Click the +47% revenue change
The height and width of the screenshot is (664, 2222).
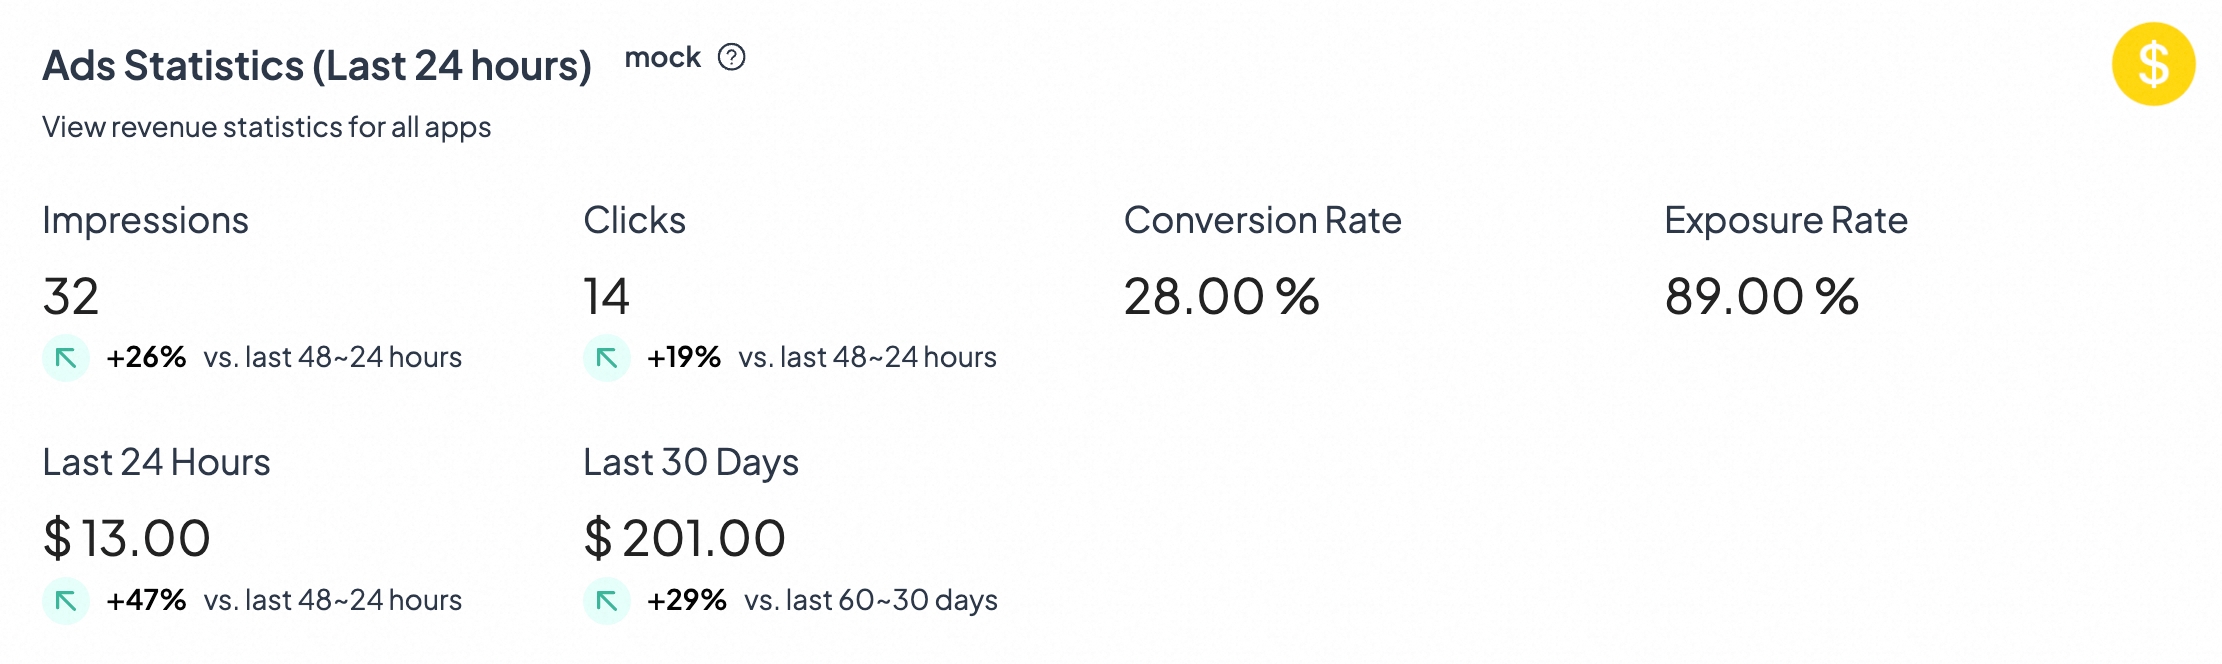click(x=146, y=600)
